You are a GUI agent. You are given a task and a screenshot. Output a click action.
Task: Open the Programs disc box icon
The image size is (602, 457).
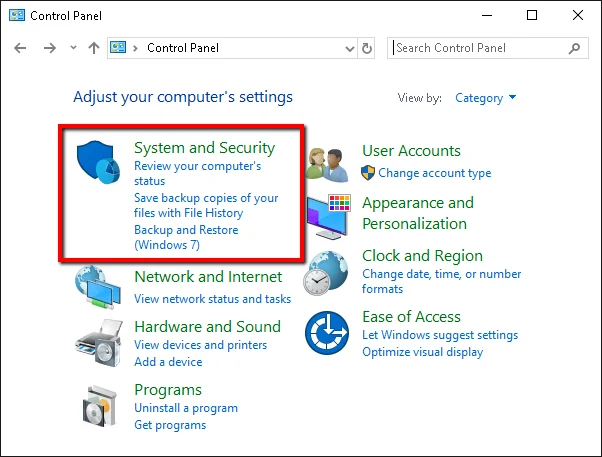(99, 406)
